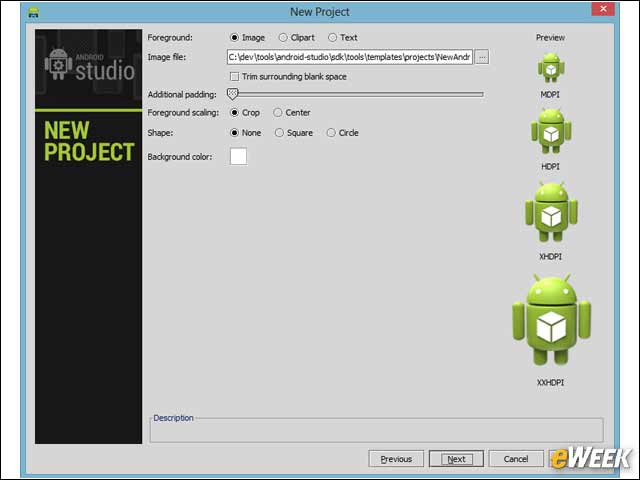This screenshot has width=640, height=480.
Task: Click the Image file path field
Action: point(350,57)
